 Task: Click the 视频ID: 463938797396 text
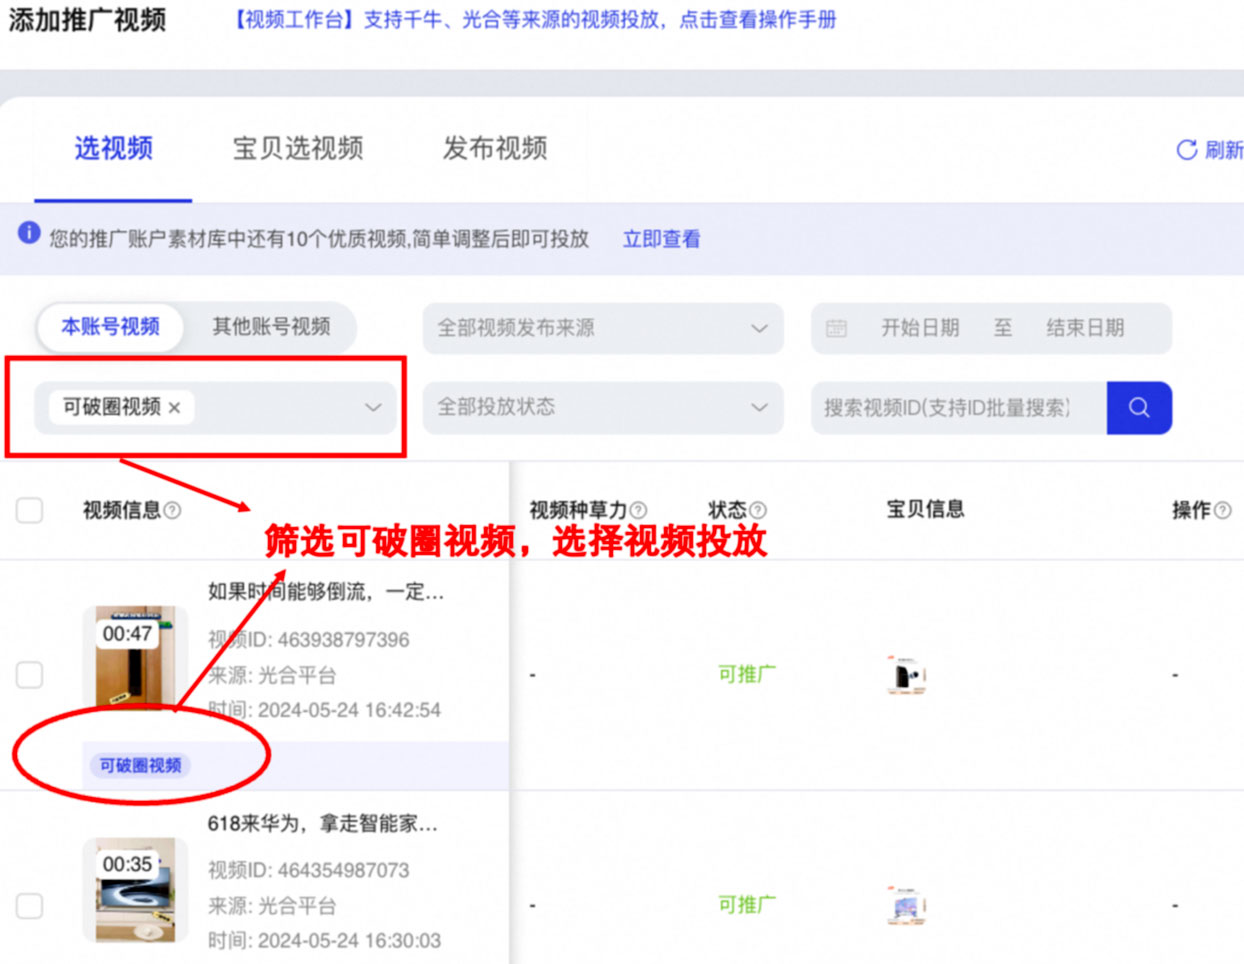(309, 640)
